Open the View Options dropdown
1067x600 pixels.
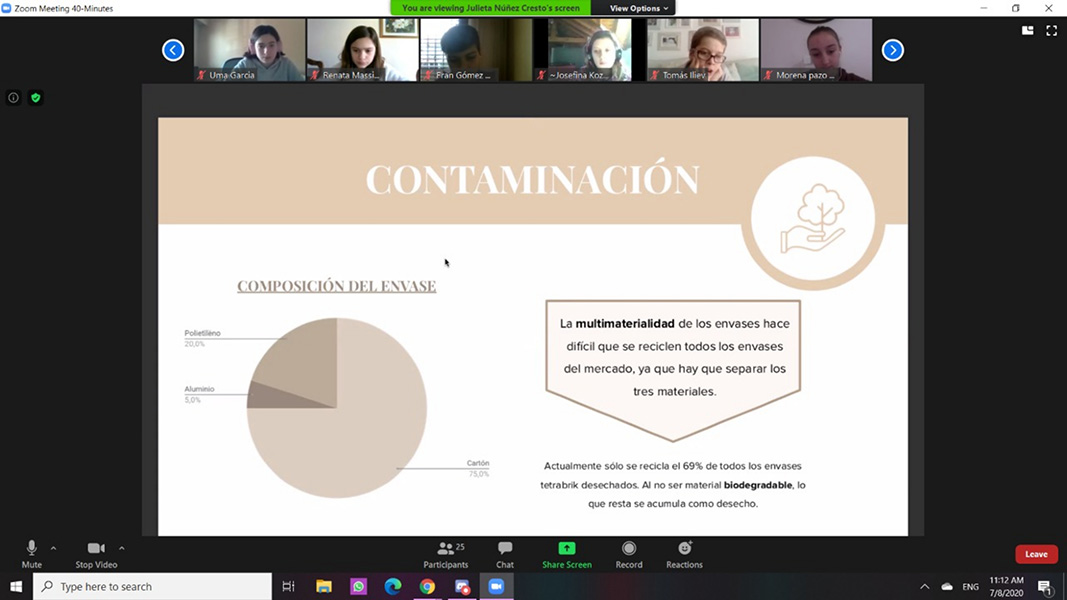639,8
